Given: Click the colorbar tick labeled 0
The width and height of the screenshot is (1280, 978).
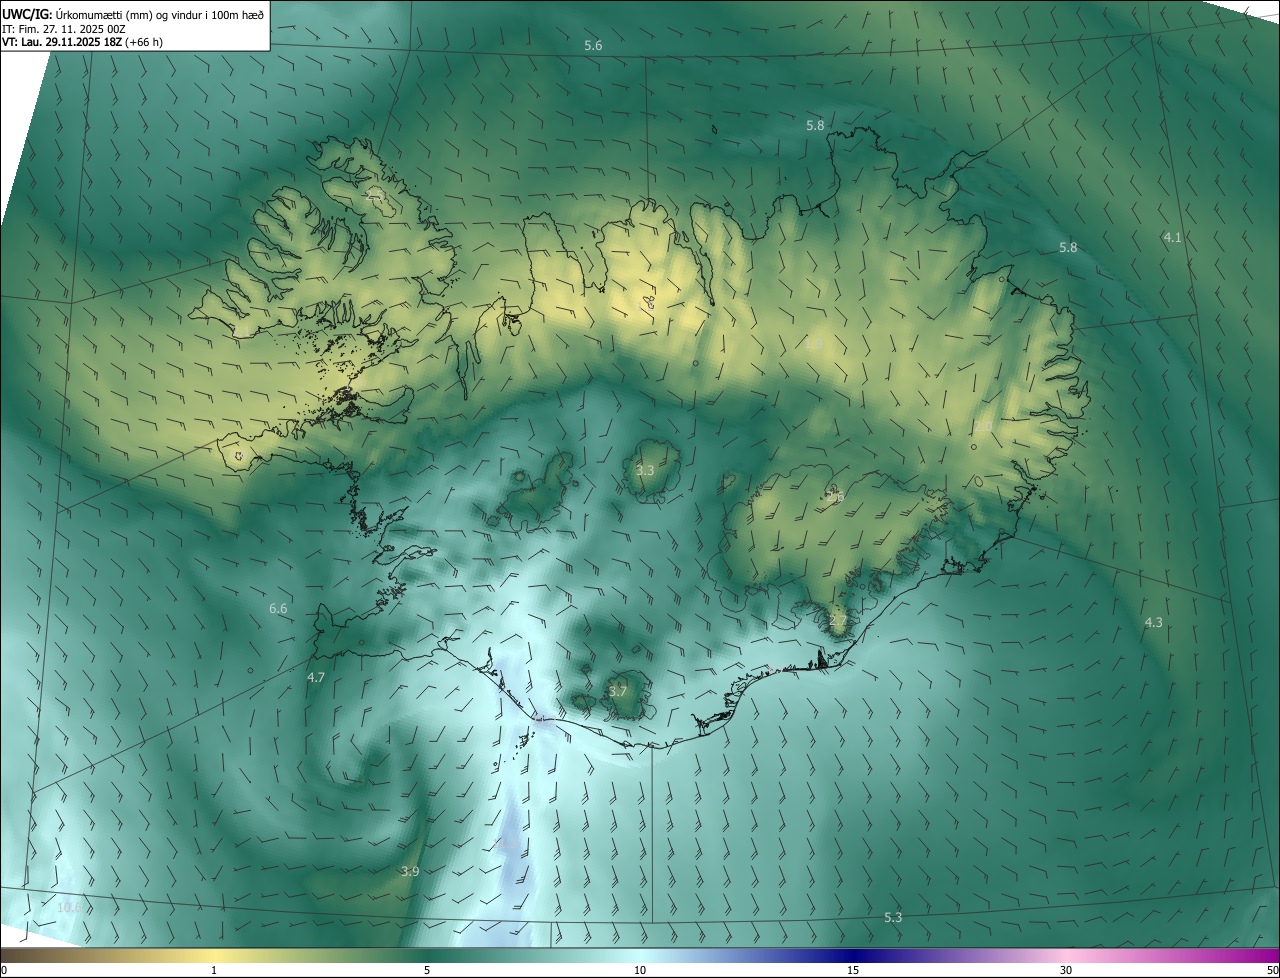Looking at the screenshot, I should (4, 970).
